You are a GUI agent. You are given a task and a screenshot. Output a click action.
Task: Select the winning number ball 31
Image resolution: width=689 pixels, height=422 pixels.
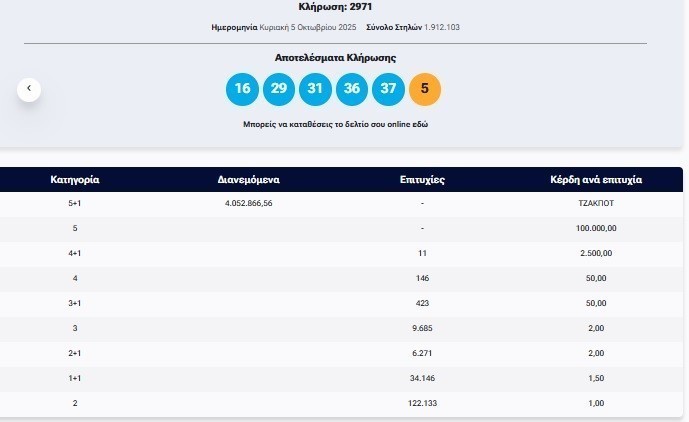click(315, 89)
